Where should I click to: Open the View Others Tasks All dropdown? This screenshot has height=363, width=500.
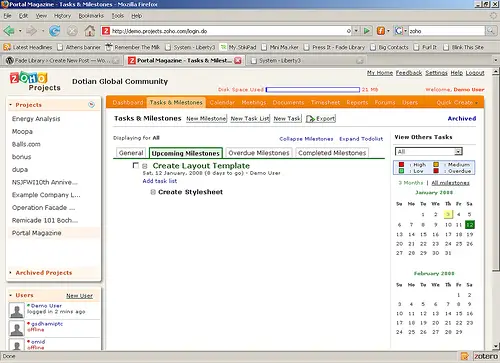coord(429,152)
